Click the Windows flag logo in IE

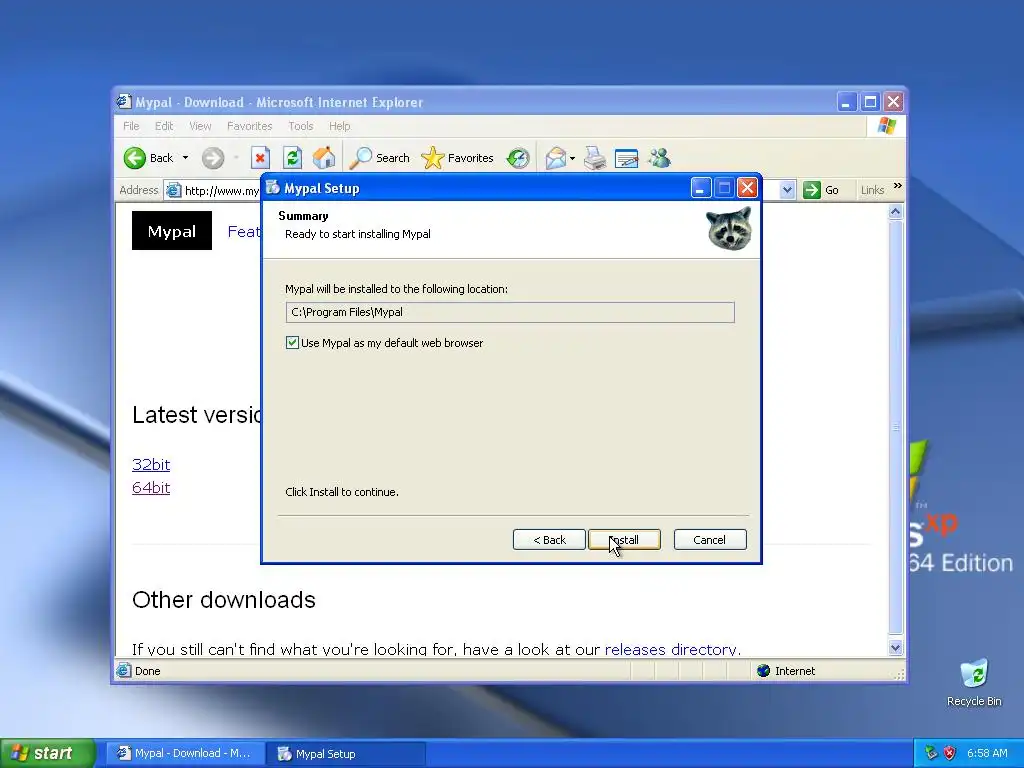click(886, 126)
